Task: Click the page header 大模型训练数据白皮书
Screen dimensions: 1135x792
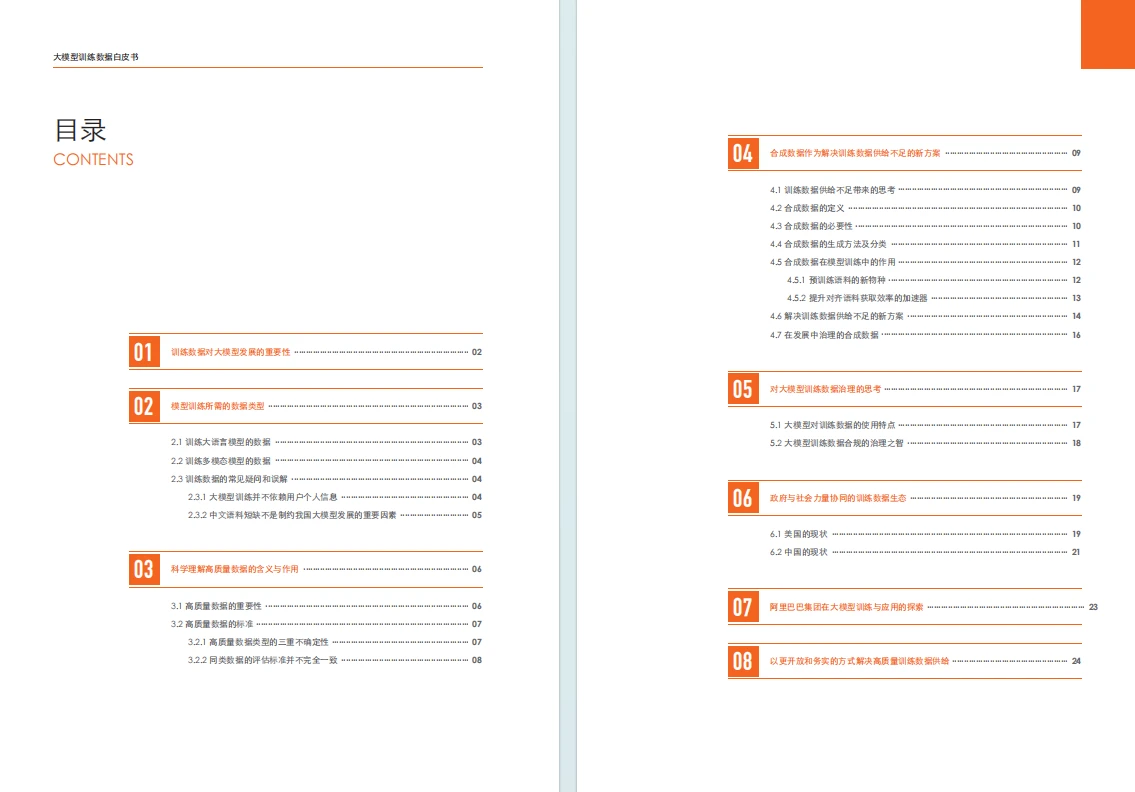Action: [x=96, y=57]
